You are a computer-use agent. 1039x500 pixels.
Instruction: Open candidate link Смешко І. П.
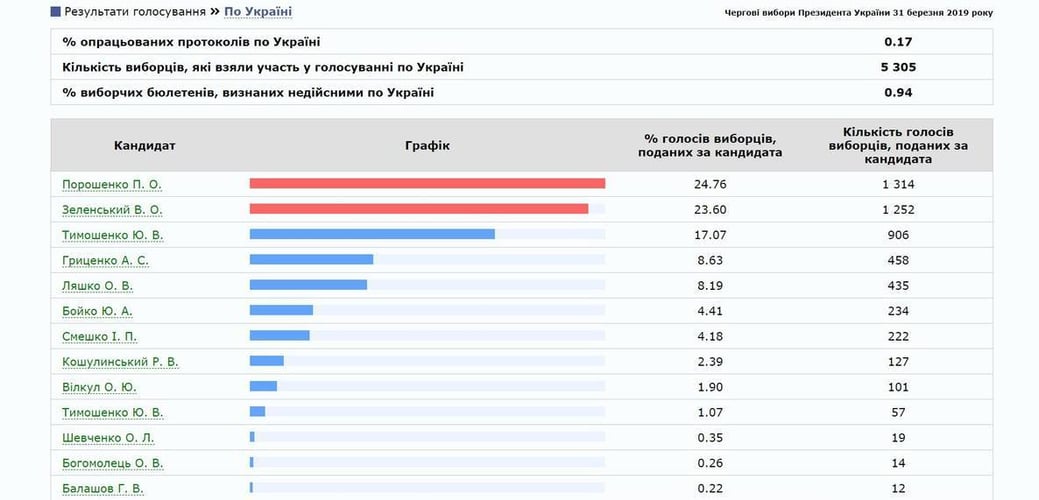pos(101,336)
